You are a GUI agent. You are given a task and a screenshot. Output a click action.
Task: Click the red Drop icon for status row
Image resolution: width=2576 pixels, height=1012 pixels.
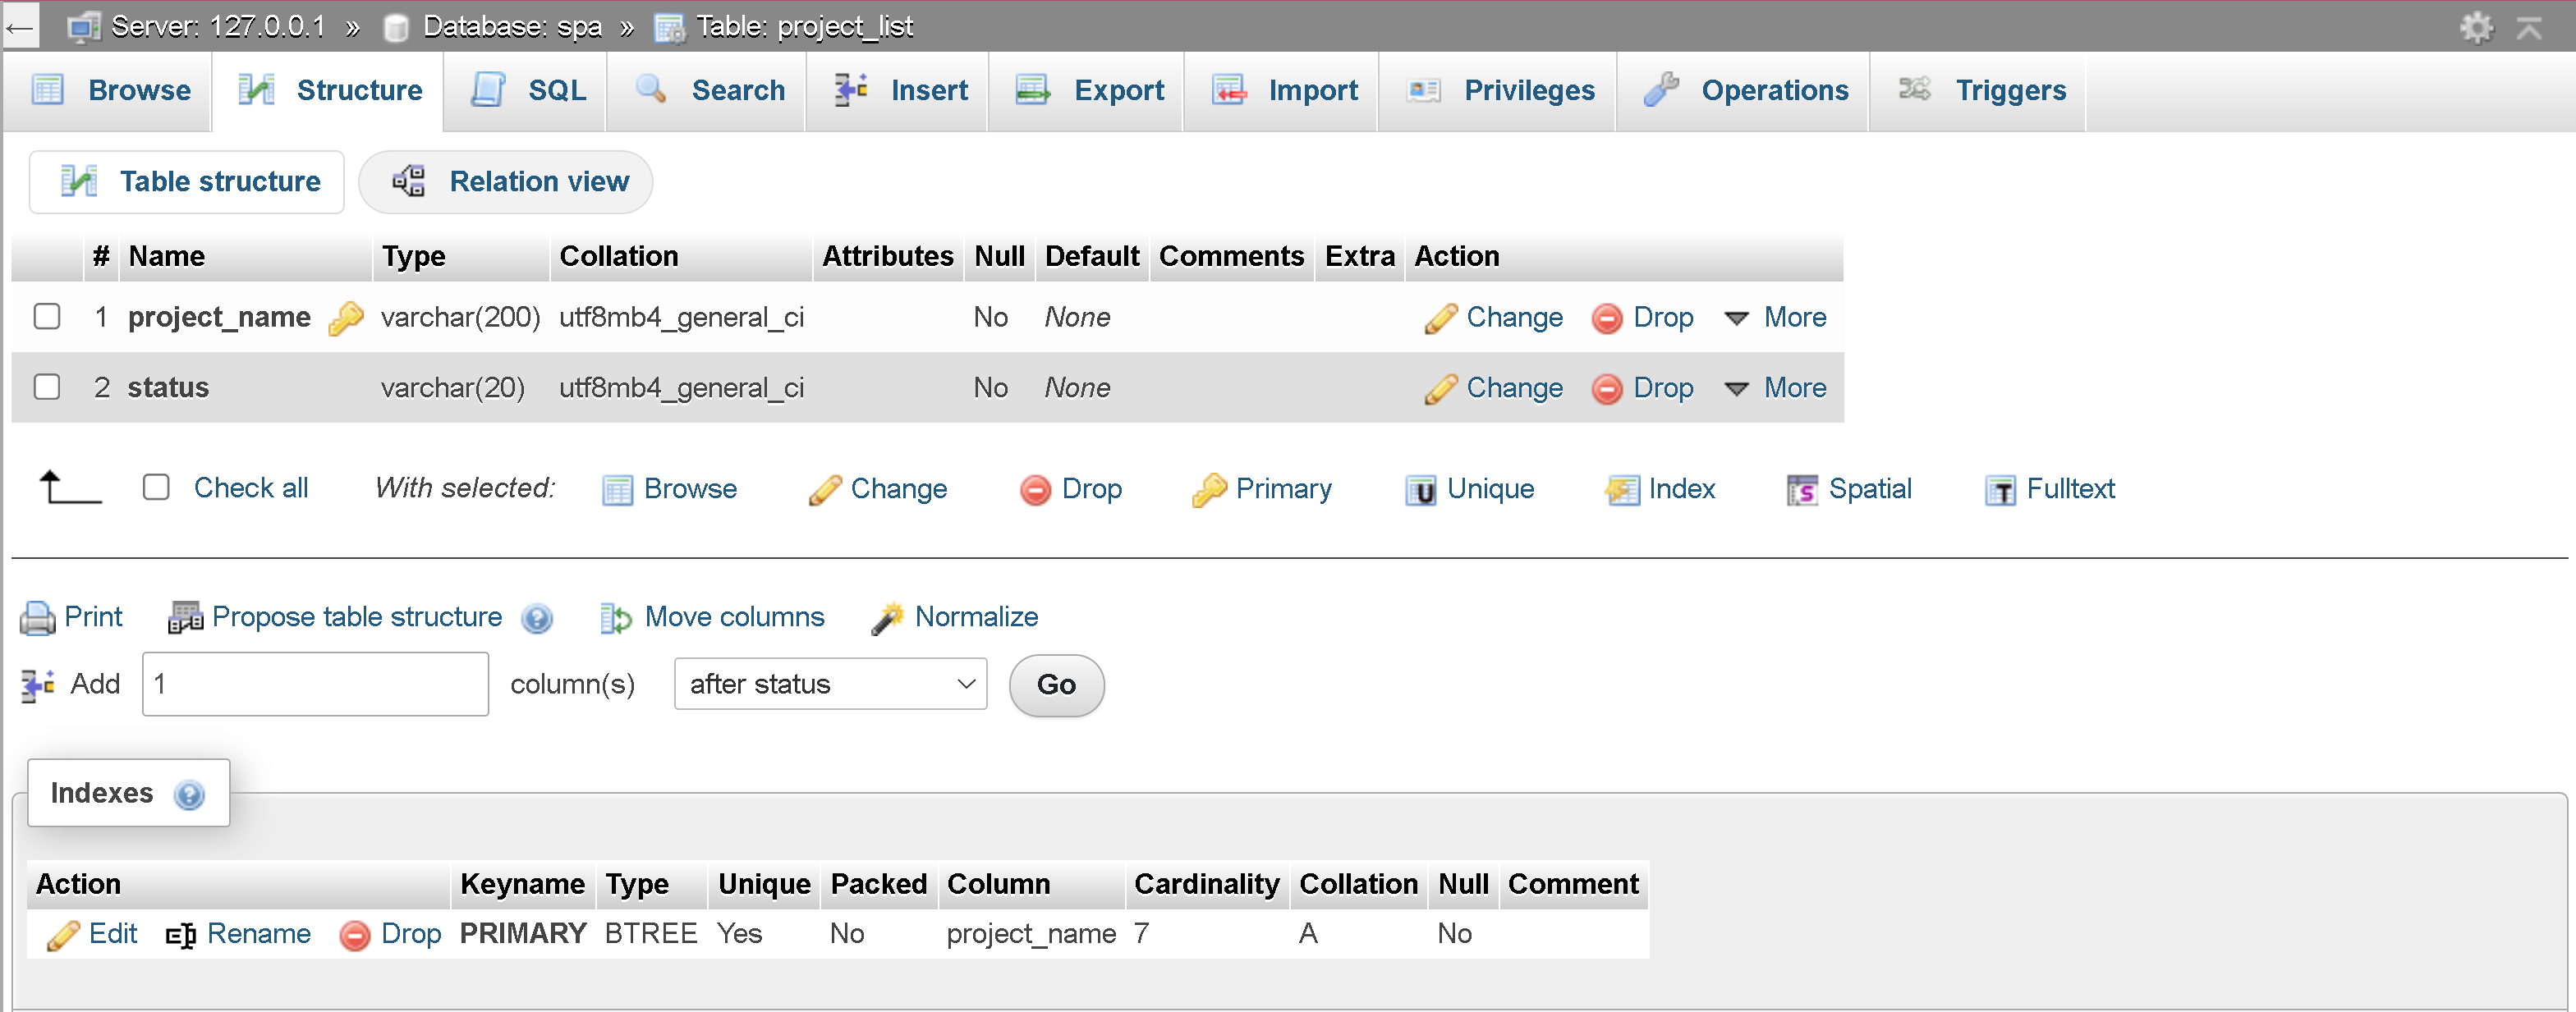click(1606, 388)
